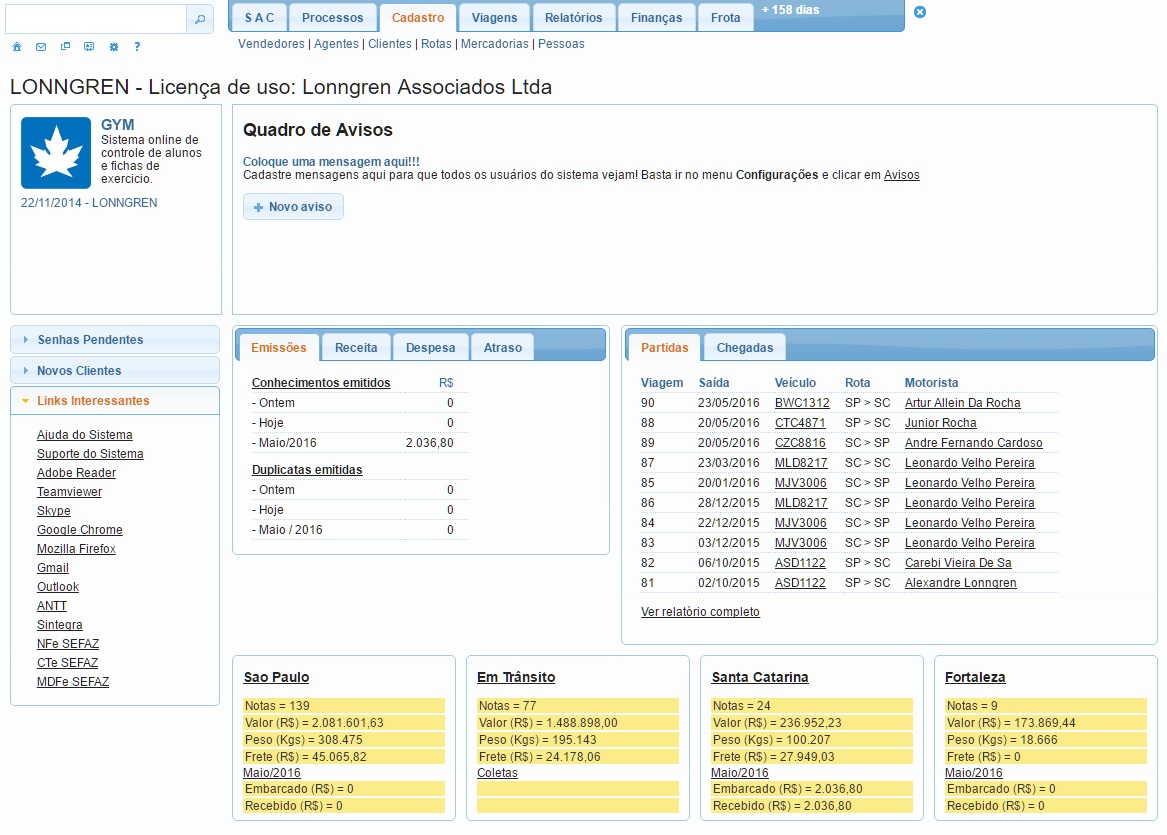This screenshot has height=835, width=1167.
Task: Switch to the Finanças tab
Action: click(656, 18)
